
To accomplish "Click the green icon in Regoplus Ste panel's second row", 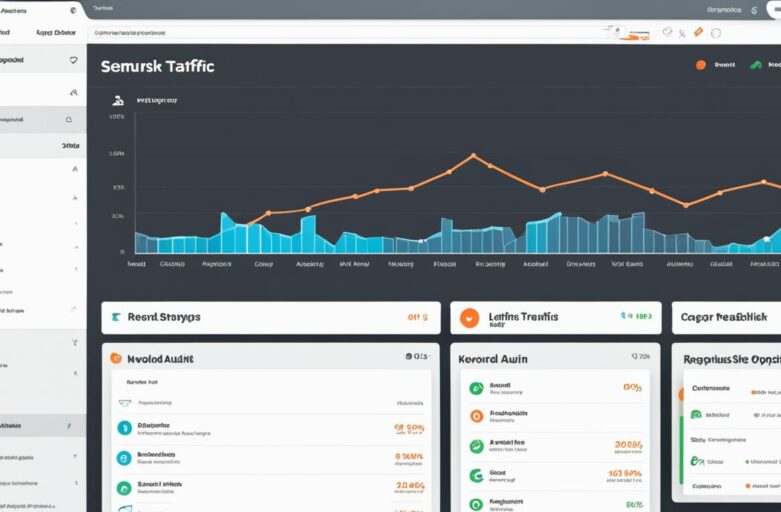I will [x=696, y=414].
